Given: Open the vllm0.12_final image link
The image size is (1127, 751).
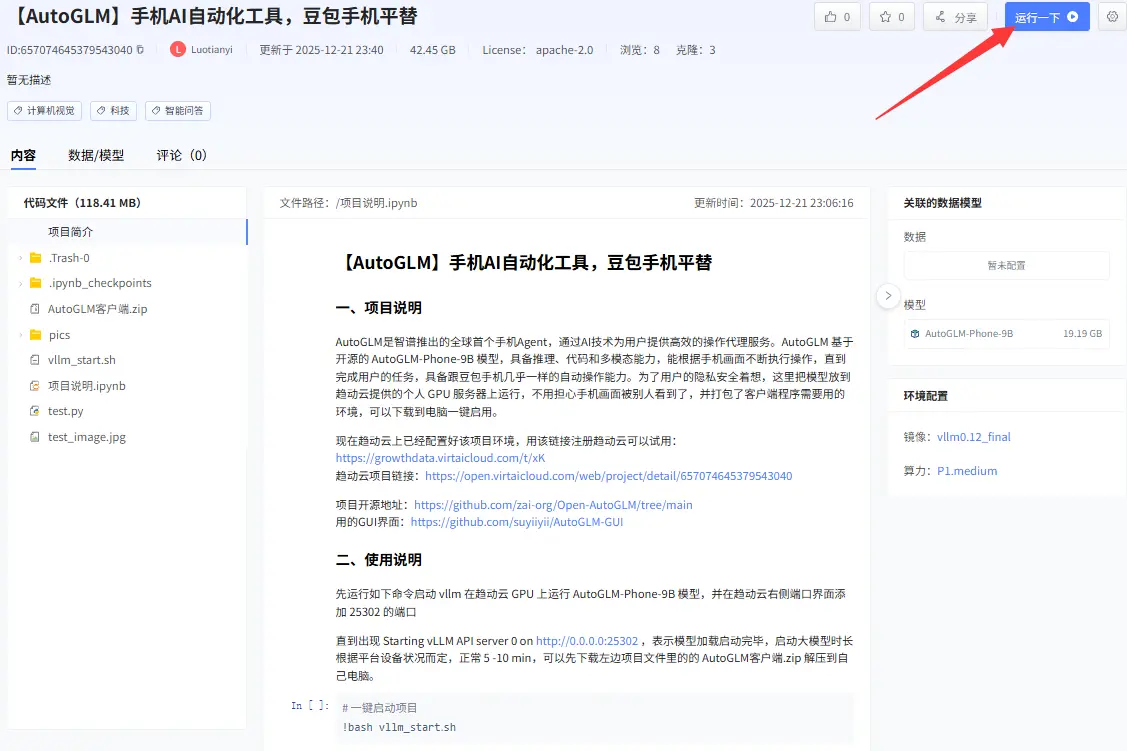Looking at the screenshot, I should 974,437.
